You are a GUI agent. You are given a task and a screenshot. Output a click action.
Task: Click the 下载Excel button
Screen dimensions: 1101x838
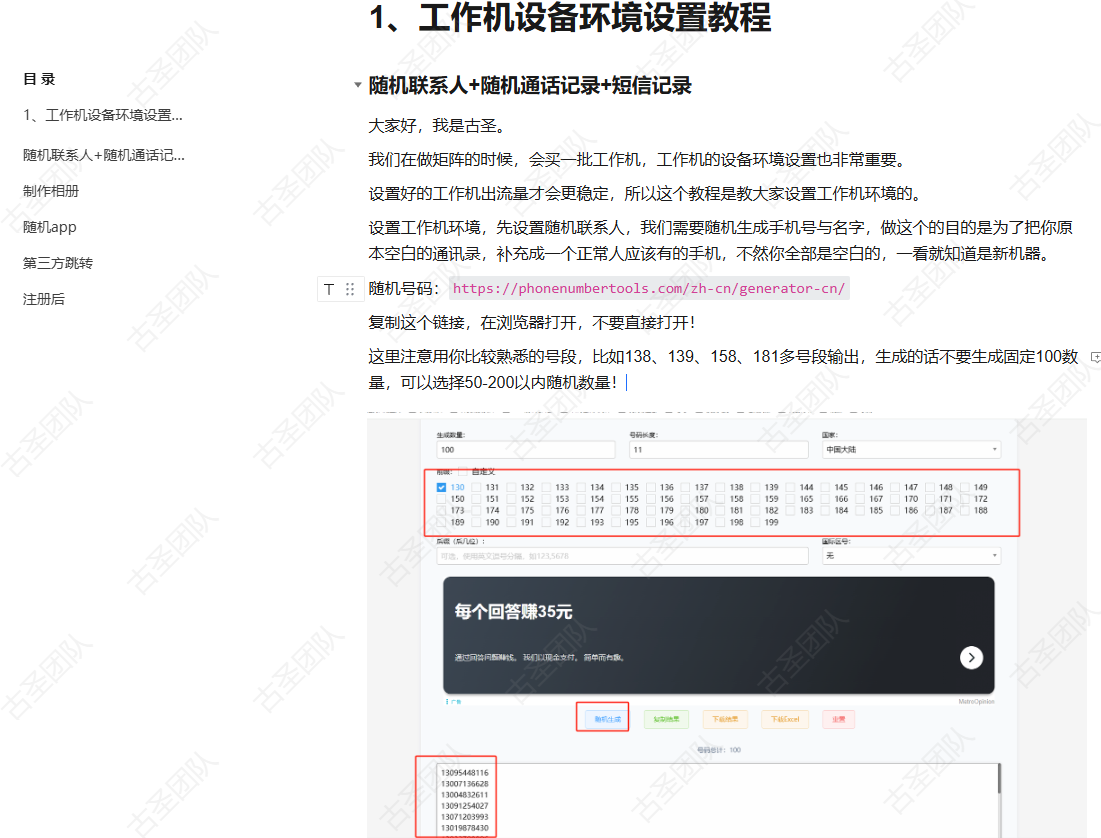pyautogui.click(x=785, y=719)
